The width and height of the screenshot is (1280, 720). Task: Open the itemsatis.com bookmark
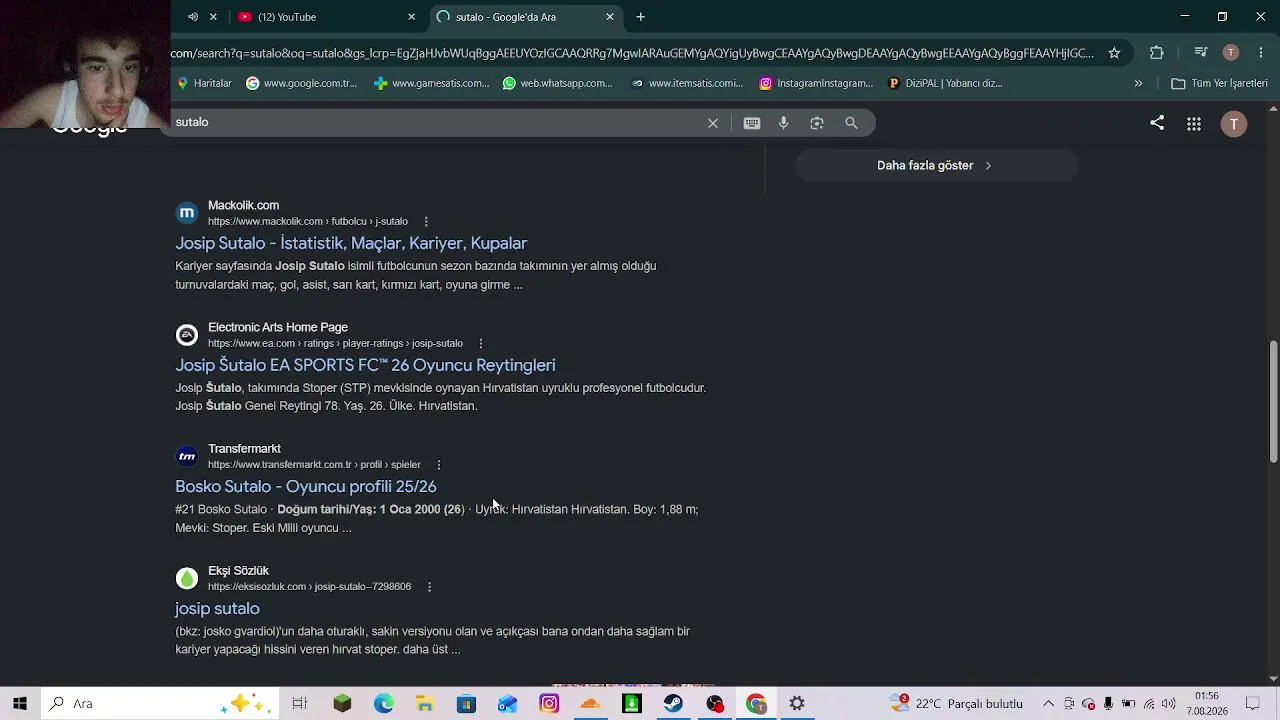click(687, 83)
